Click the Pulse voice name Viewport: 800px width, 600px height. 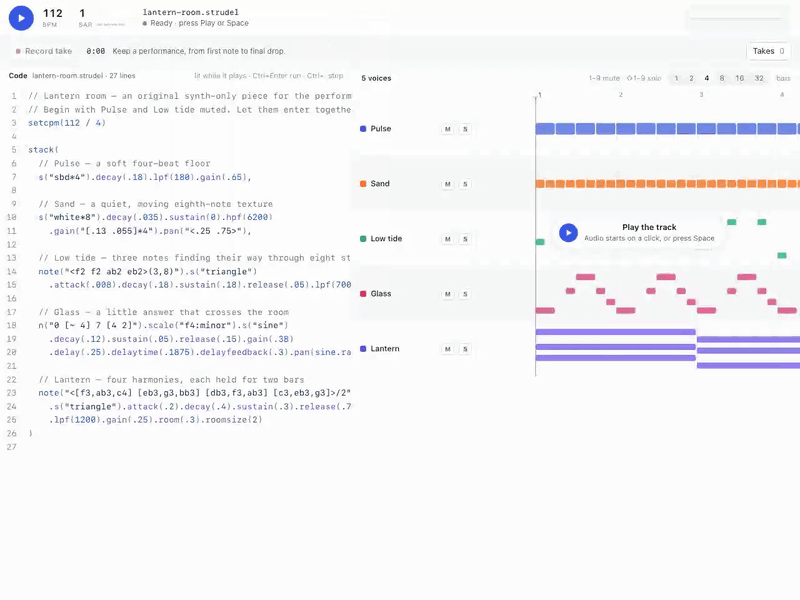(x=381, y=129)
